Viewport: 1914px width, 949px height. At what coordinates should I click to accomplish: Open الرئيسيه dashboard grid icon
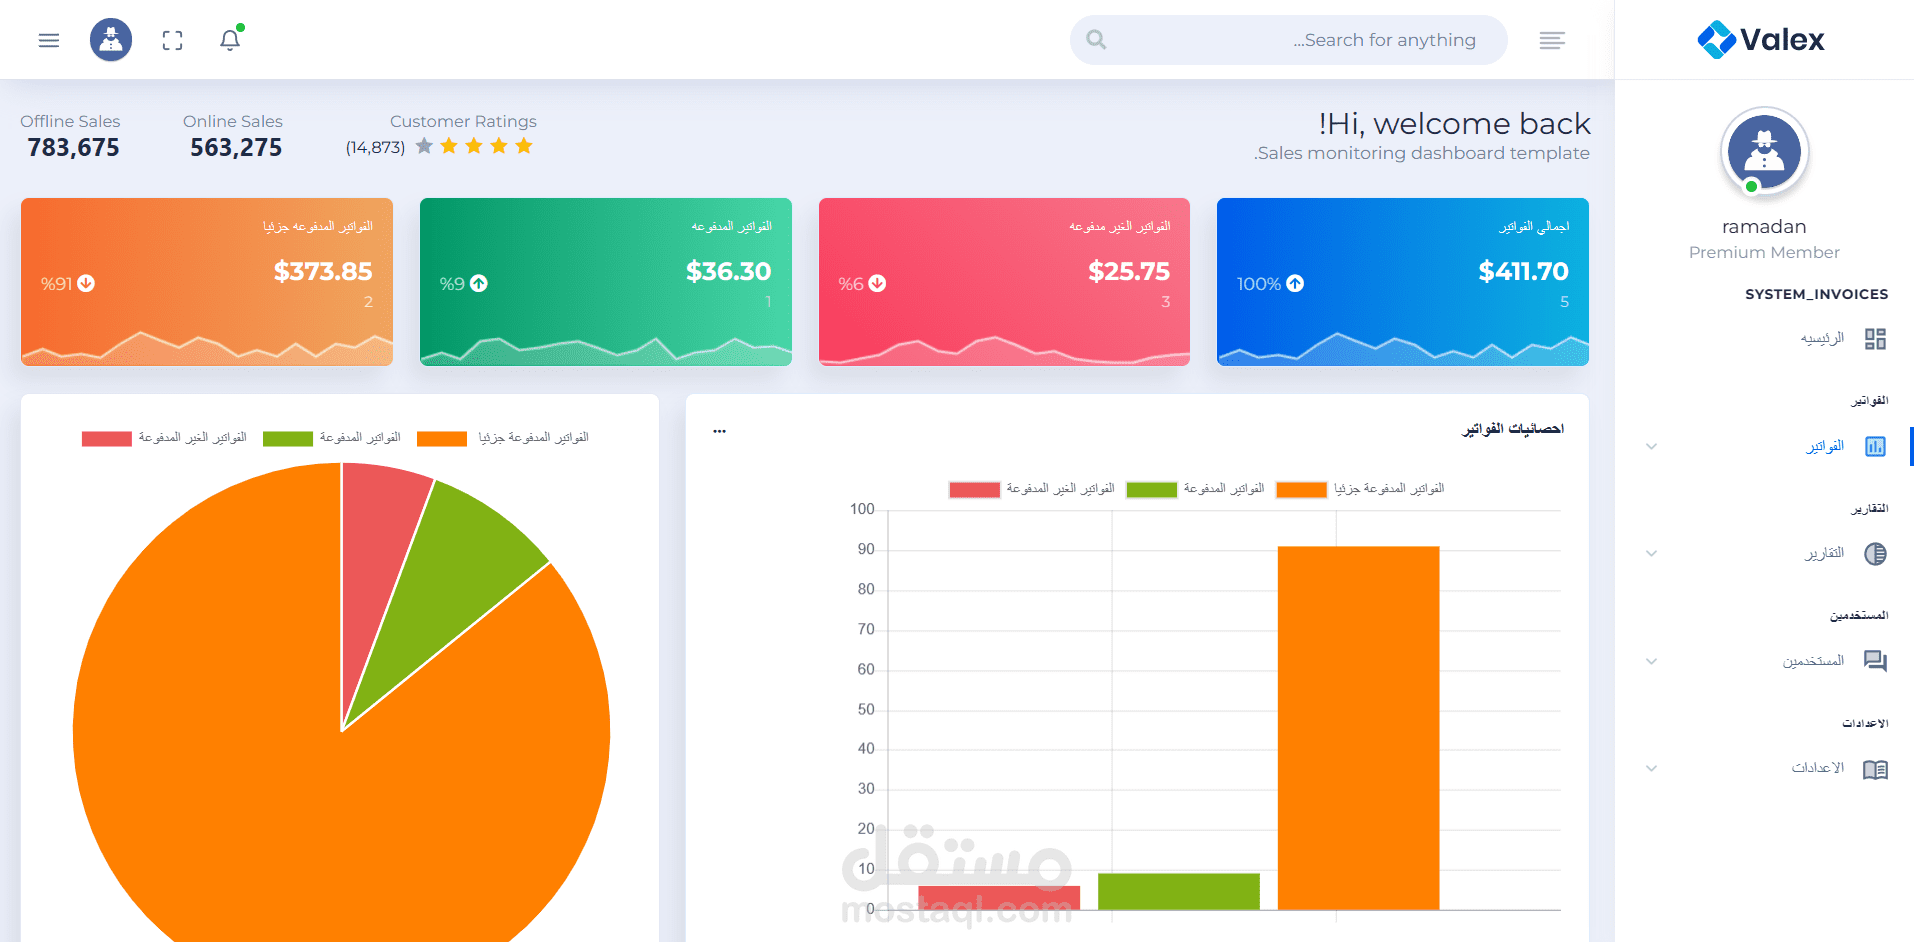coord(1875,339)
